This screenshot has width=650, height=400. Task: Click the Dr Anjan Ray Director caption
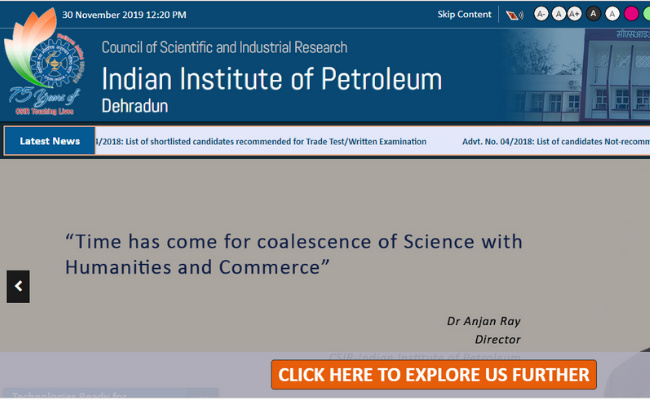tap(484, 330)
